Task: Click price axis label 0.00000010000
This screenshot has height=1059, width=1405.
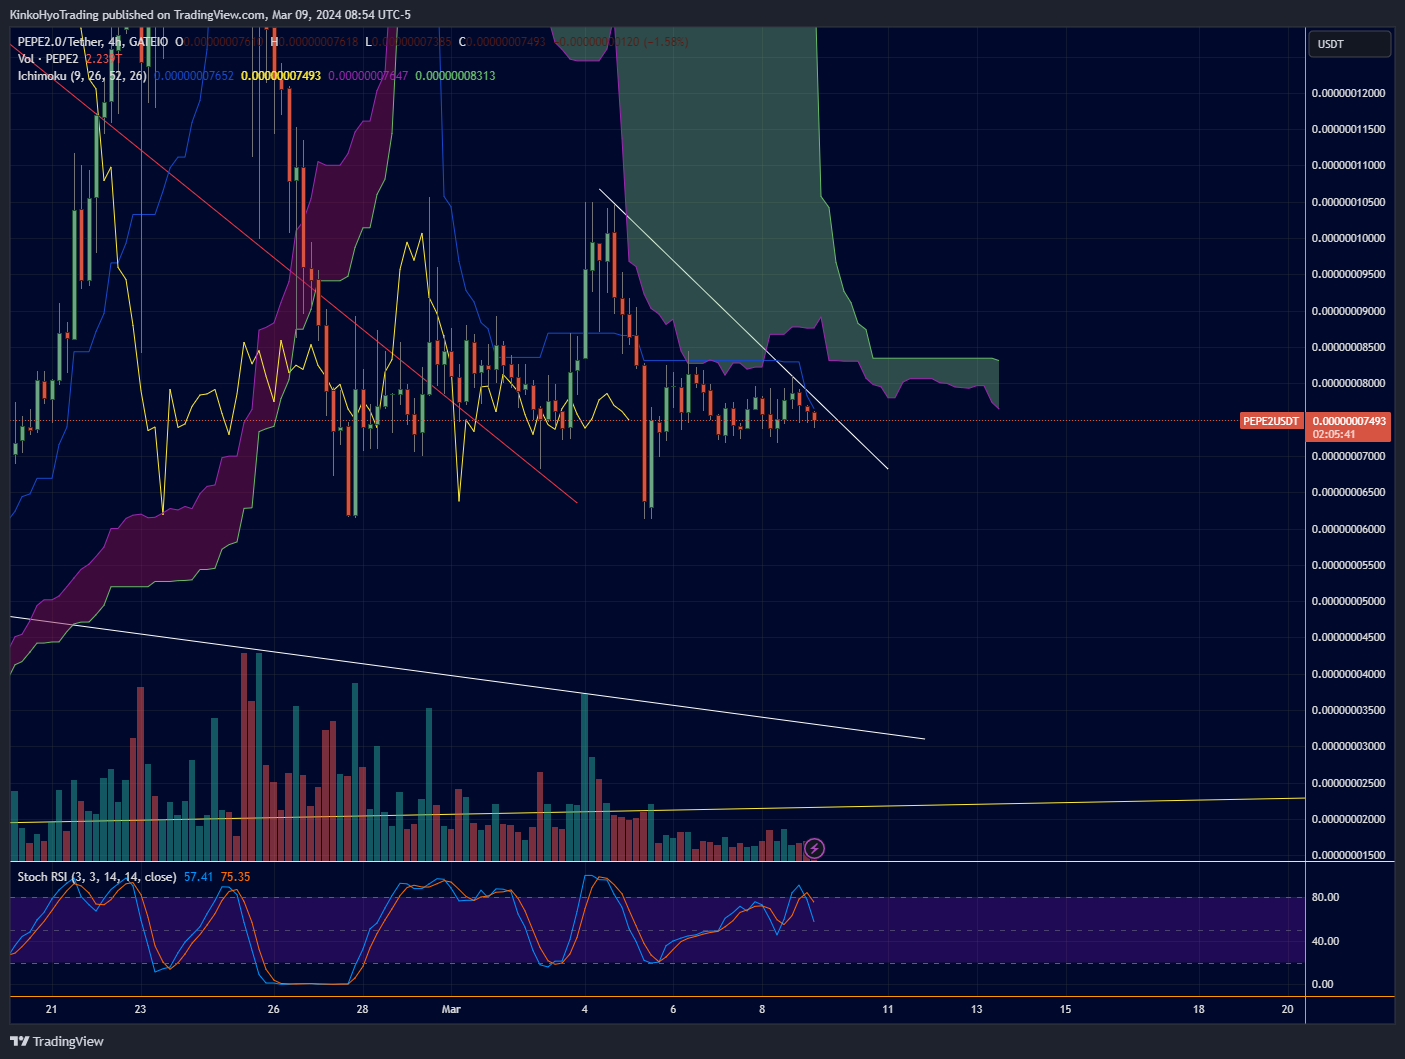Action: point(1348,238)
